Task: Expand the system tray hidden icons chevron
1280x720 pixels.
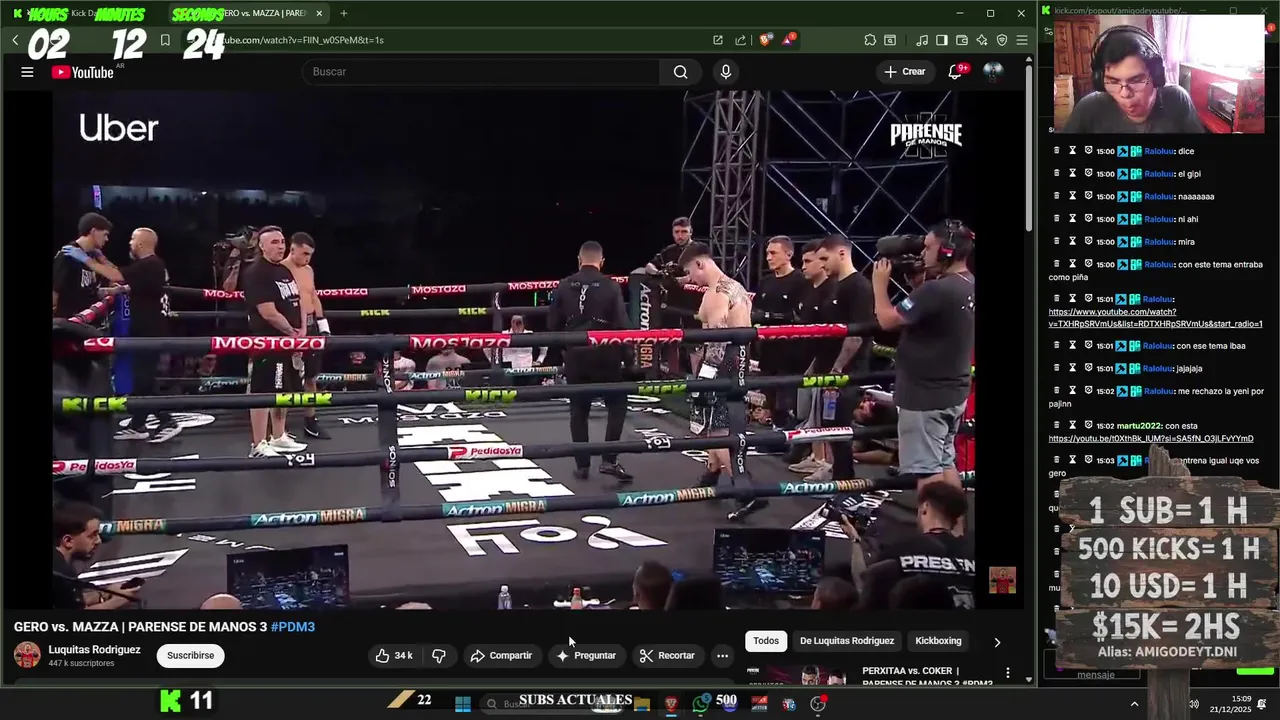Action: click(x=1134, y=704)
